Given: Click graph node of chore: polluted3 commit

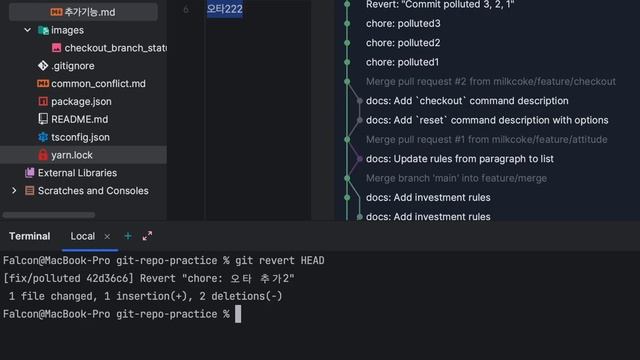Looking at the screenshot, I should 347,24.
